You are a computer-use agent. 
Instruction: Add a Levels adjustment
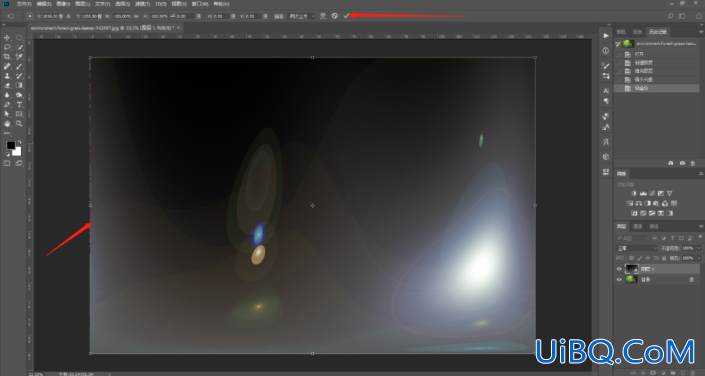pos(643,193)
